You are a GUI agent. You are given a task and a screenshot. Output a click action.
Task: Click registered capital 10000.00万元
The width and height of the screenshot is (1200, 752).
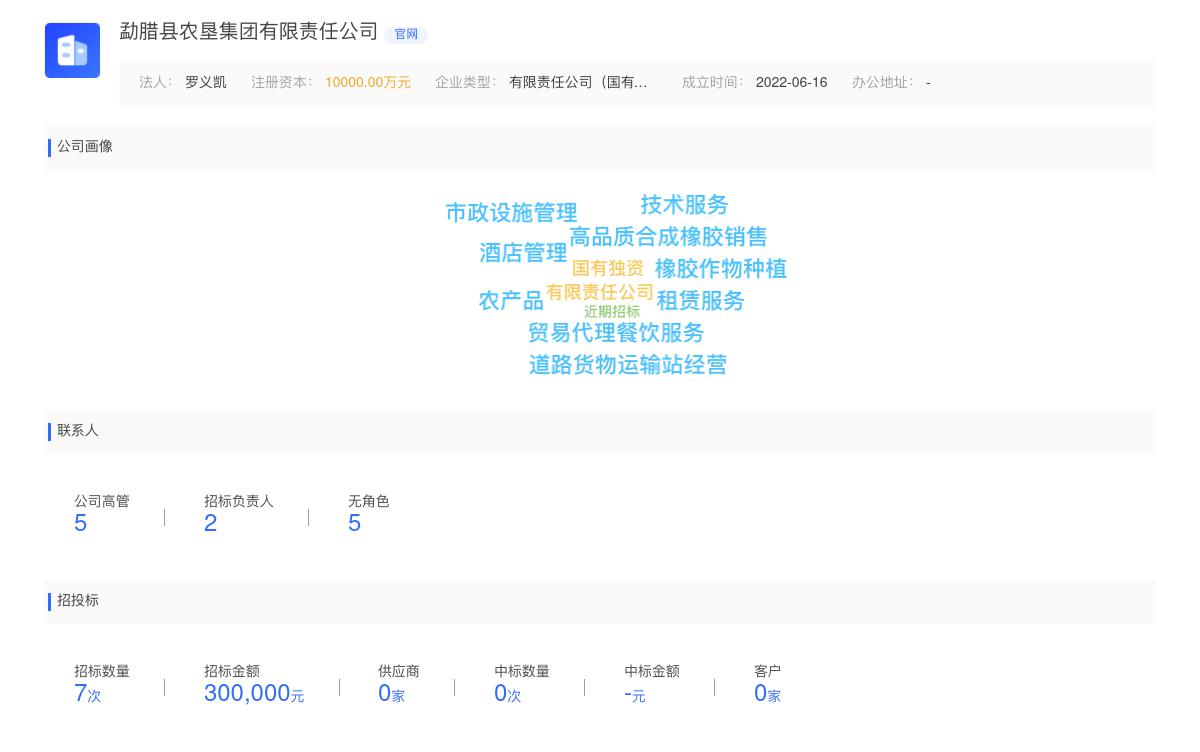[x=368, y=83]
